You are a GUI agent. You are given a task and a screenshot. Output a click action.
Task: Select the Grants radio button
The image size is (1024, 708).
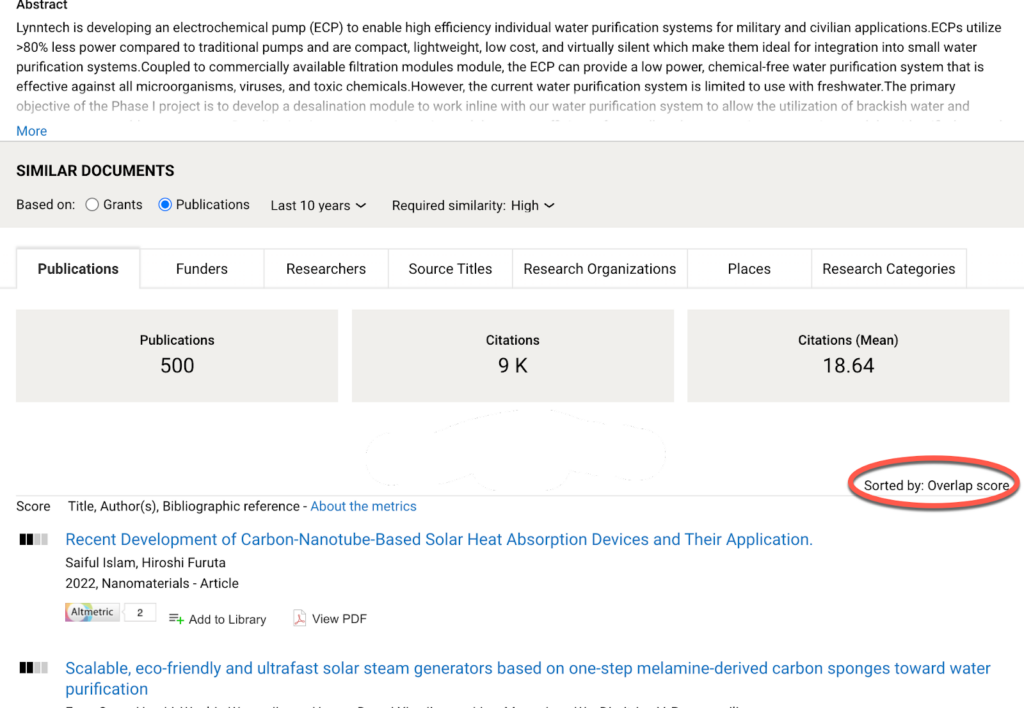92,205
